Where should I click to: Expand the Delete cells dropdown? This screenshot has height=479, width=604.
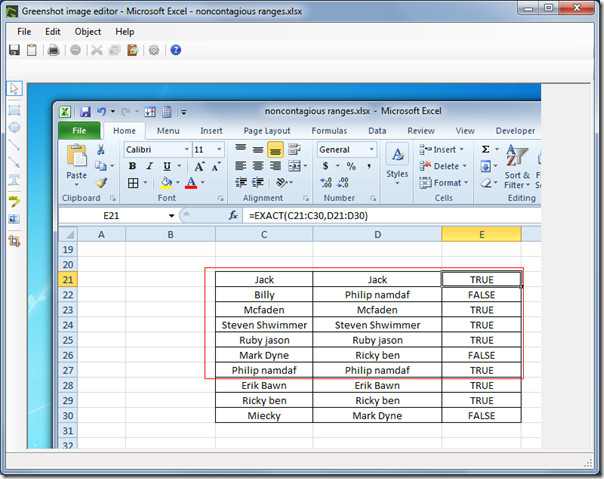point(465,166)
